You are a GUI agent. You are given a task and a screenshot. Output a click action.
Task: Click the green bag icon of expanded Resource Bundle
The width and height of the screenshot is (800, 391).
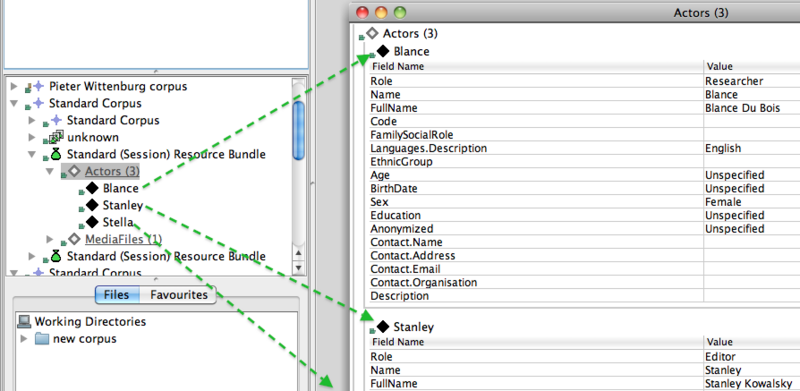tap(56, 154)
